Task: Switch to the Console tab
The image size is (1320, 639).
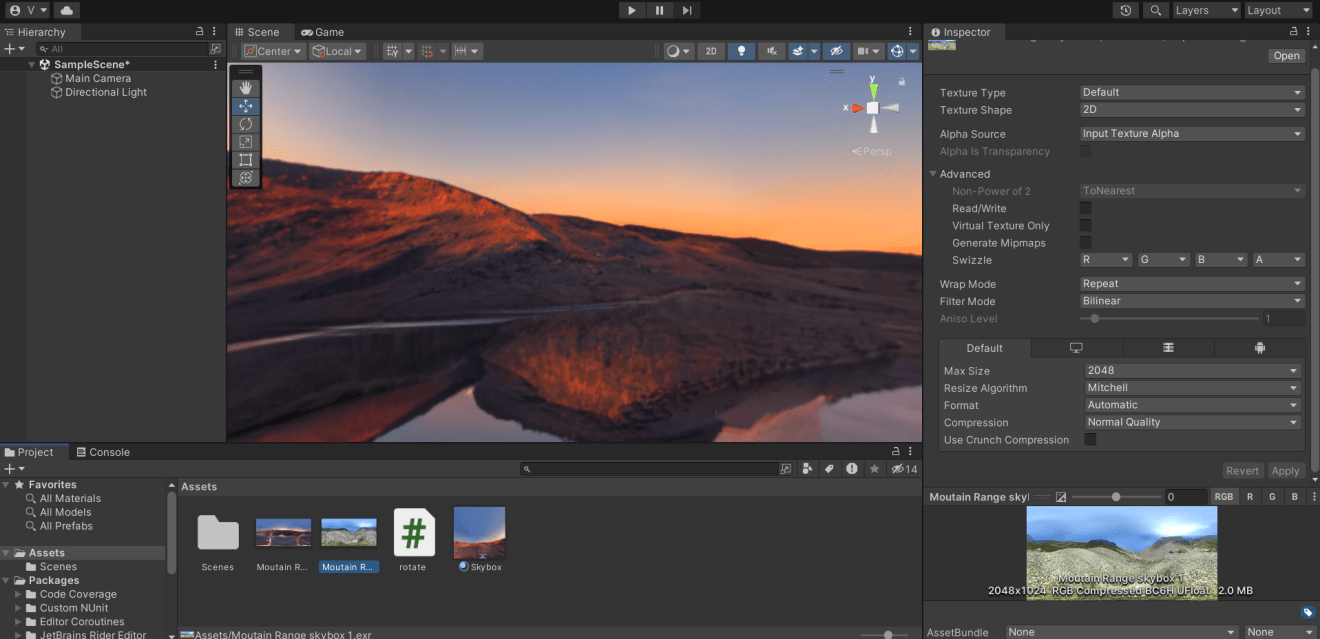Action: [x=103, y=452]
